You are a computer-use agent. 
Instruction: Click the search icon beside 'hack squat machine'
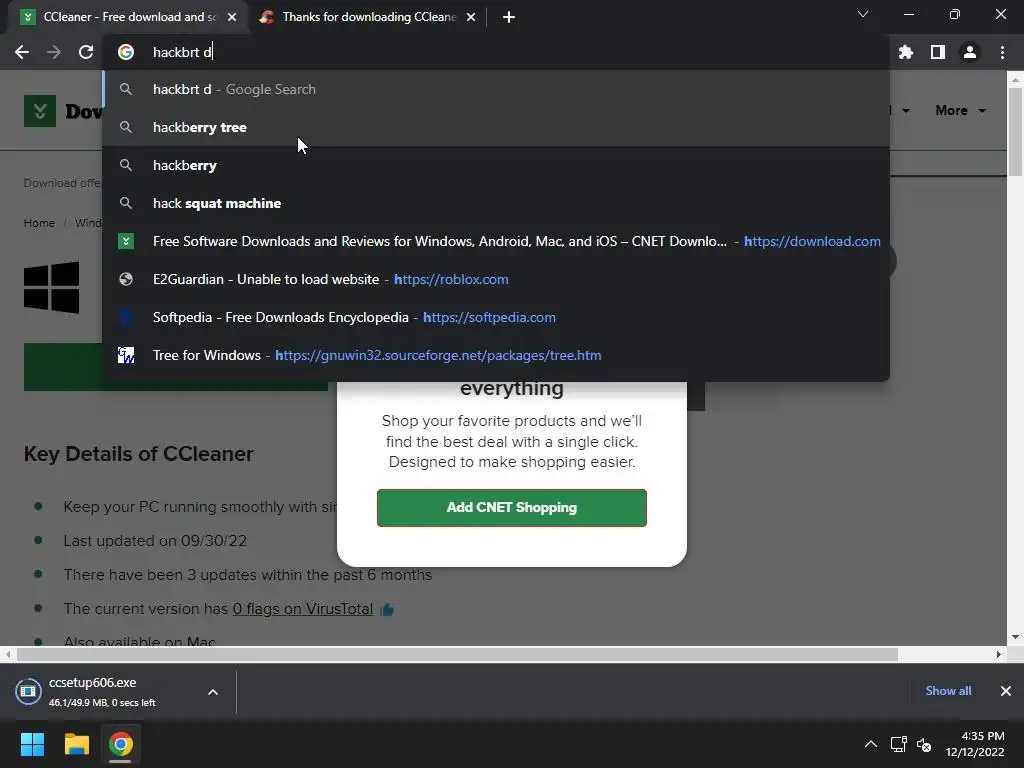coord(126,203)
